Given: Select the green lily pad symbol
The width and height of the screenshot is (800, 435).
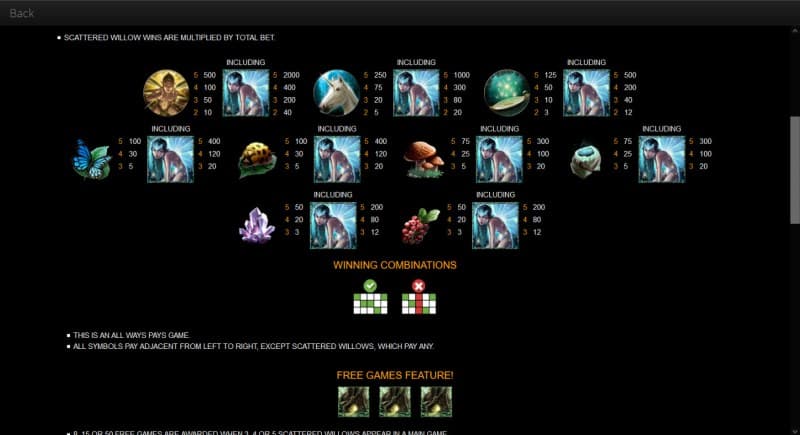Looking at the screenshot, I should pyautogui.click(x=507, y=93).
